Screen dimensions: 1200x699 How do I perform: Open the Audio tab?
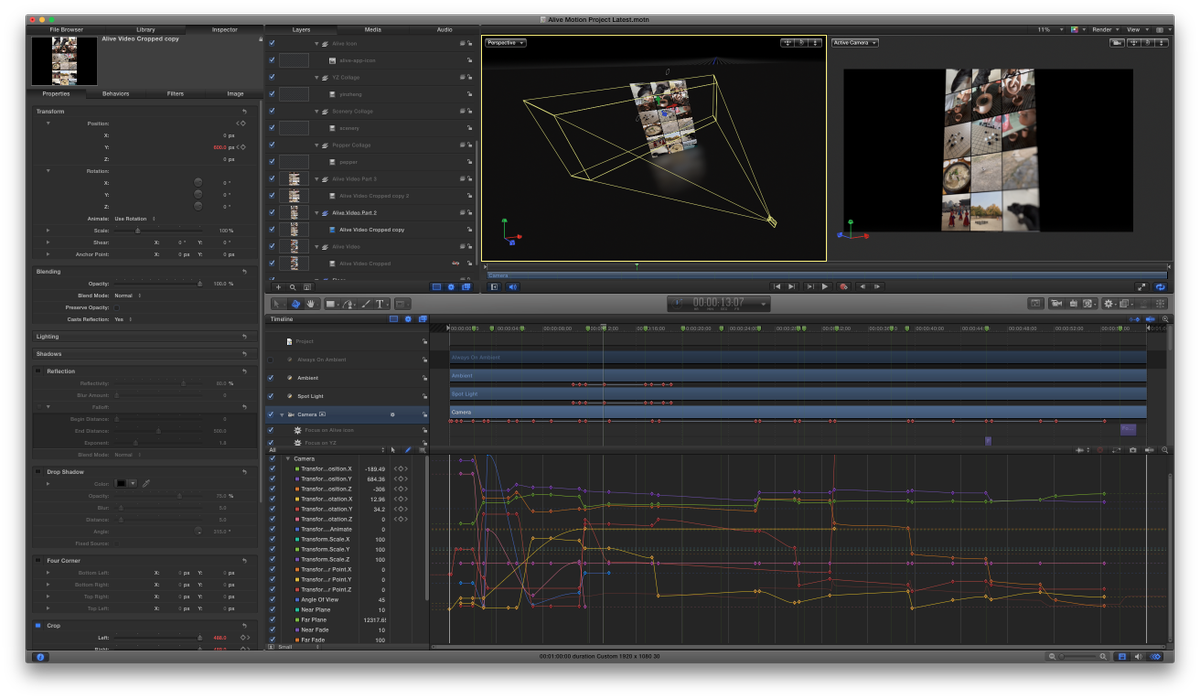(445, 30)
